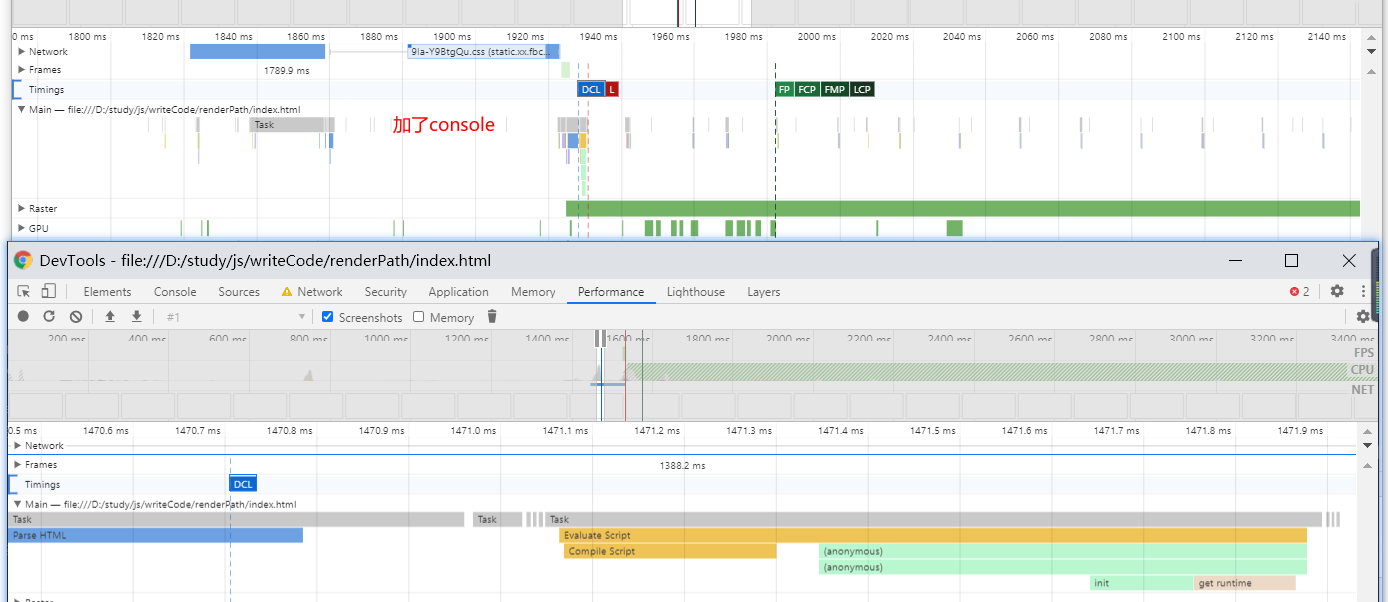Go to the Security tab
This screenshot has width=1388, height=602.
(x=386, y=292)
